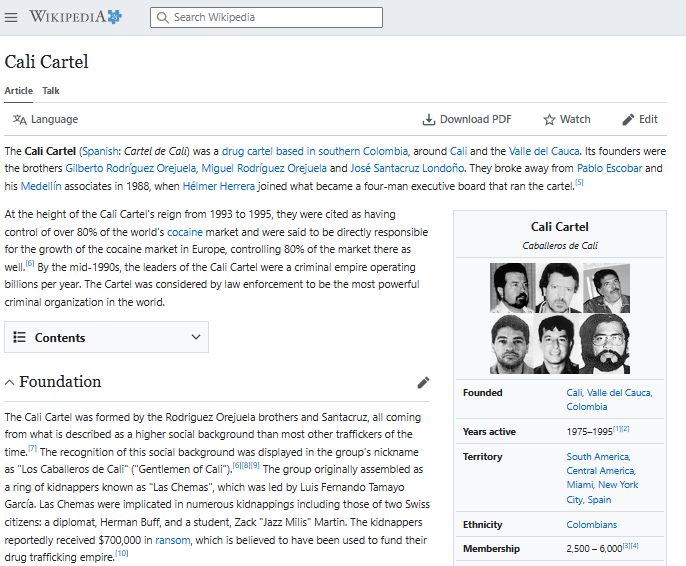This screenshot has height=566, width=686.
Task: Click the Watch star icon
Action: (x=549, y=119)
